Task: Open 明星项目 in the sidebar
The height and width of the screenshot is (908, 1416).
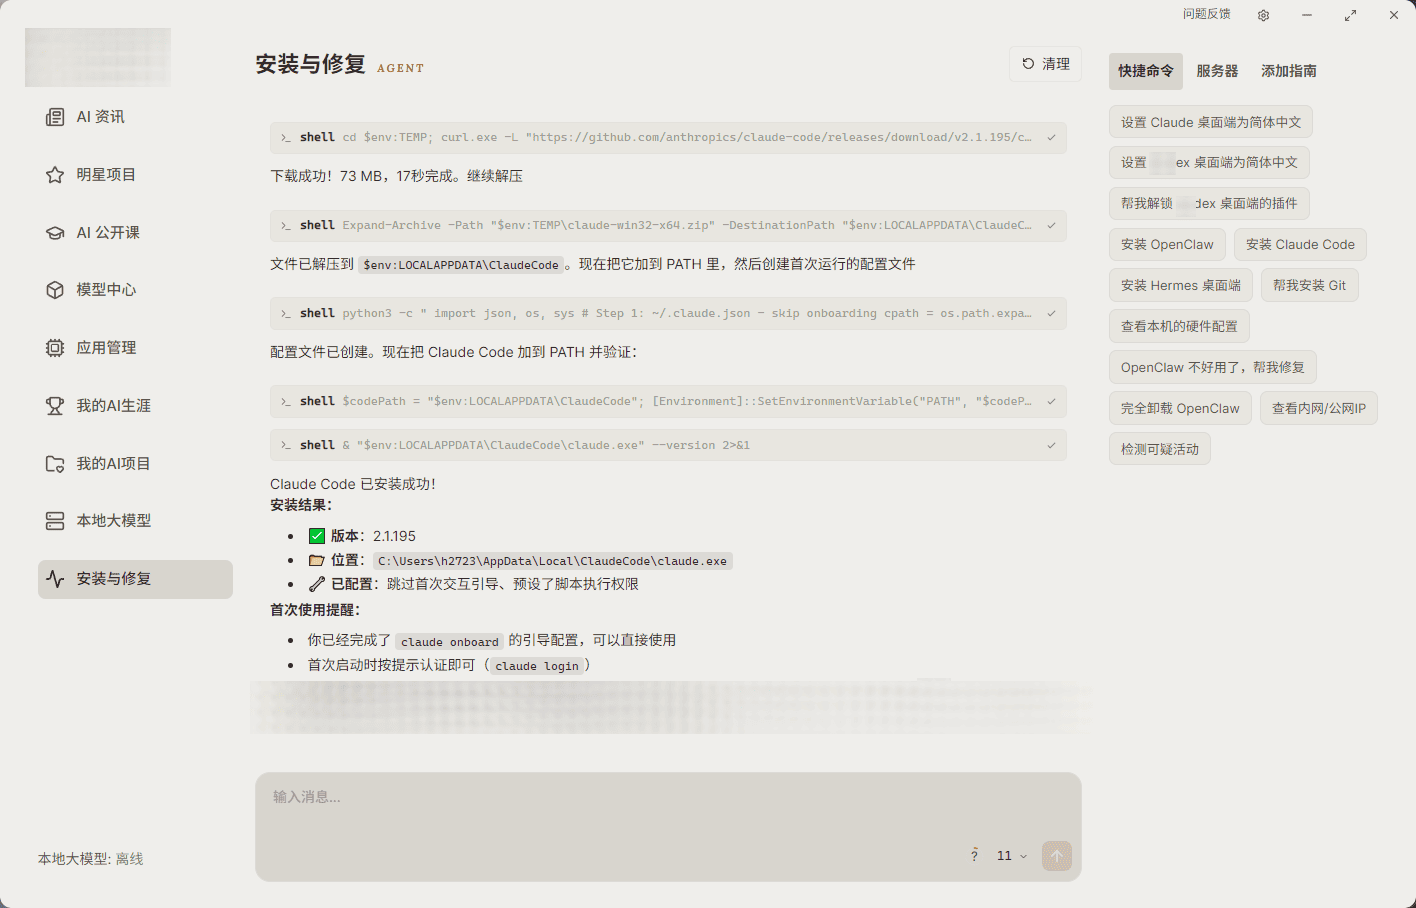Action: click(135, 175)
